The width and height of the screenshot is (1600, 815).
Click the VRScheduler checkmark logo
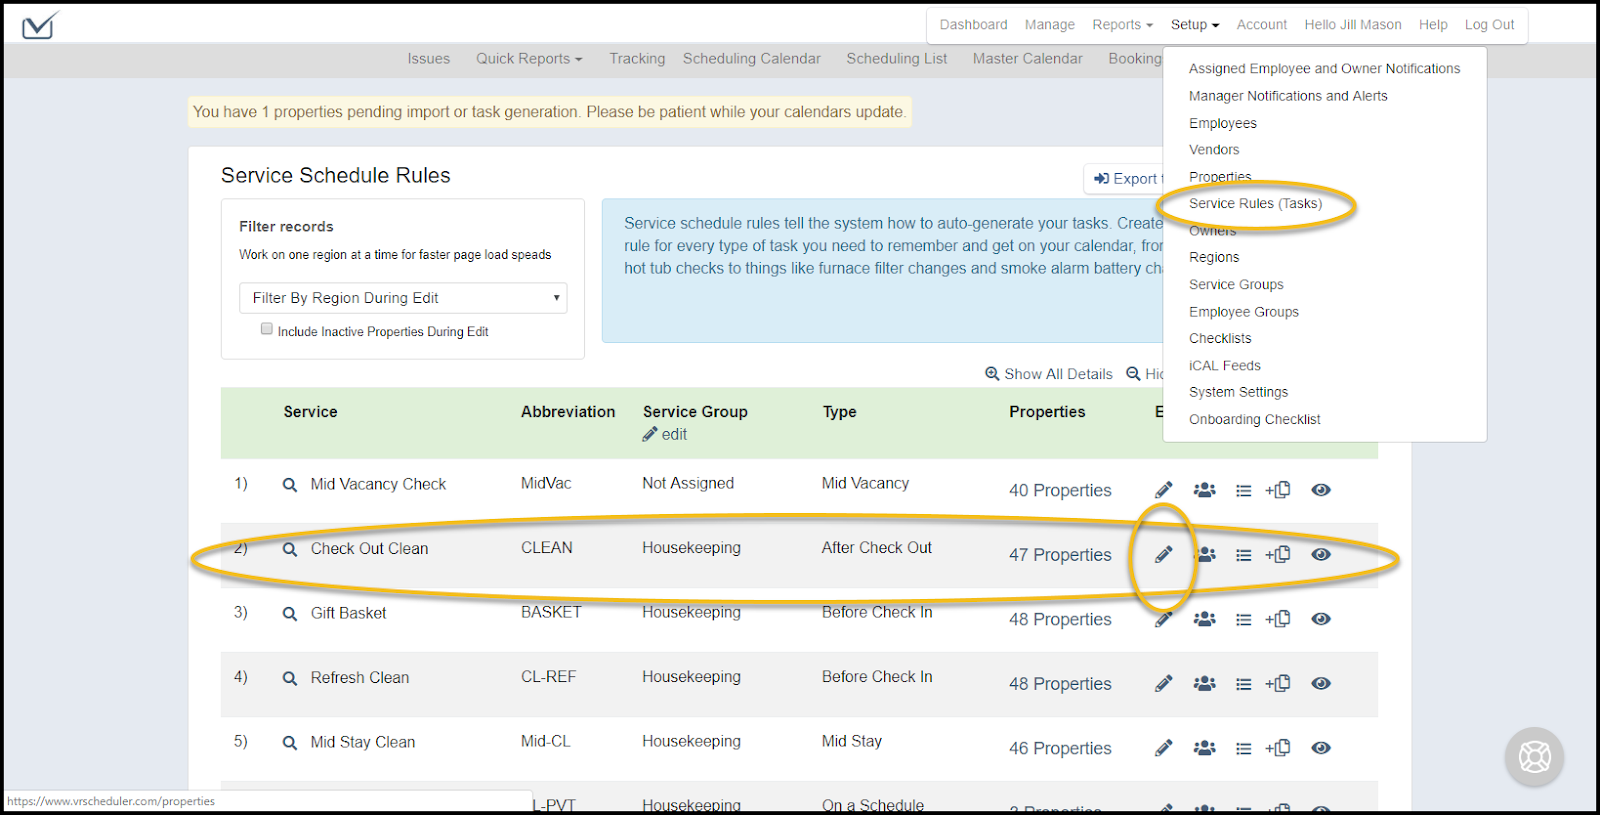point(40,25)
